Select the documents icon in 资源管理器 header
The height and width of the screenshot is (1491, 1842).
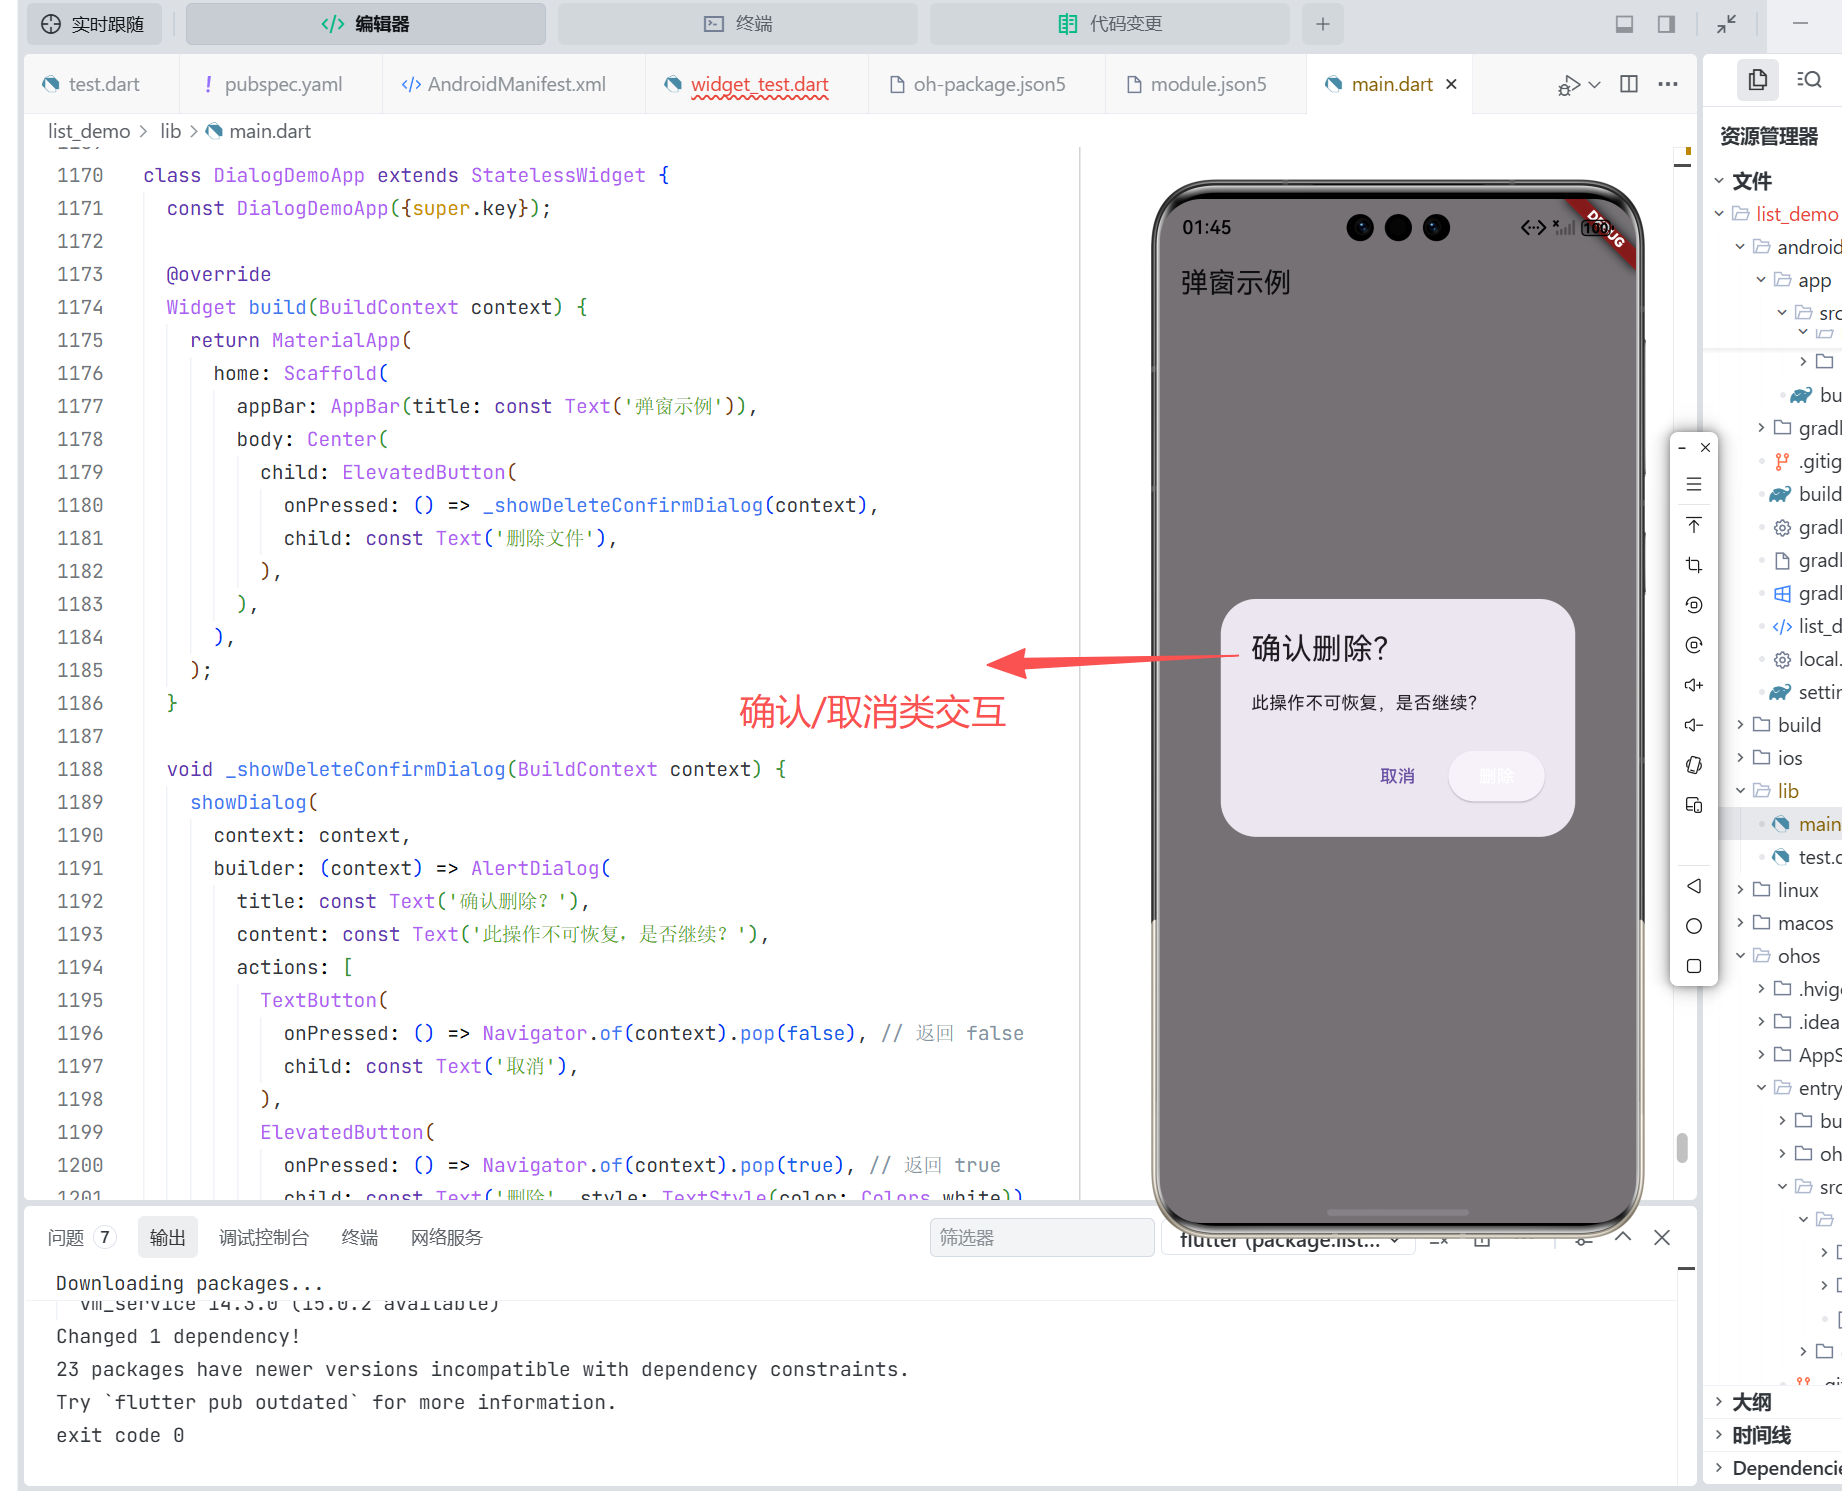1757,79
